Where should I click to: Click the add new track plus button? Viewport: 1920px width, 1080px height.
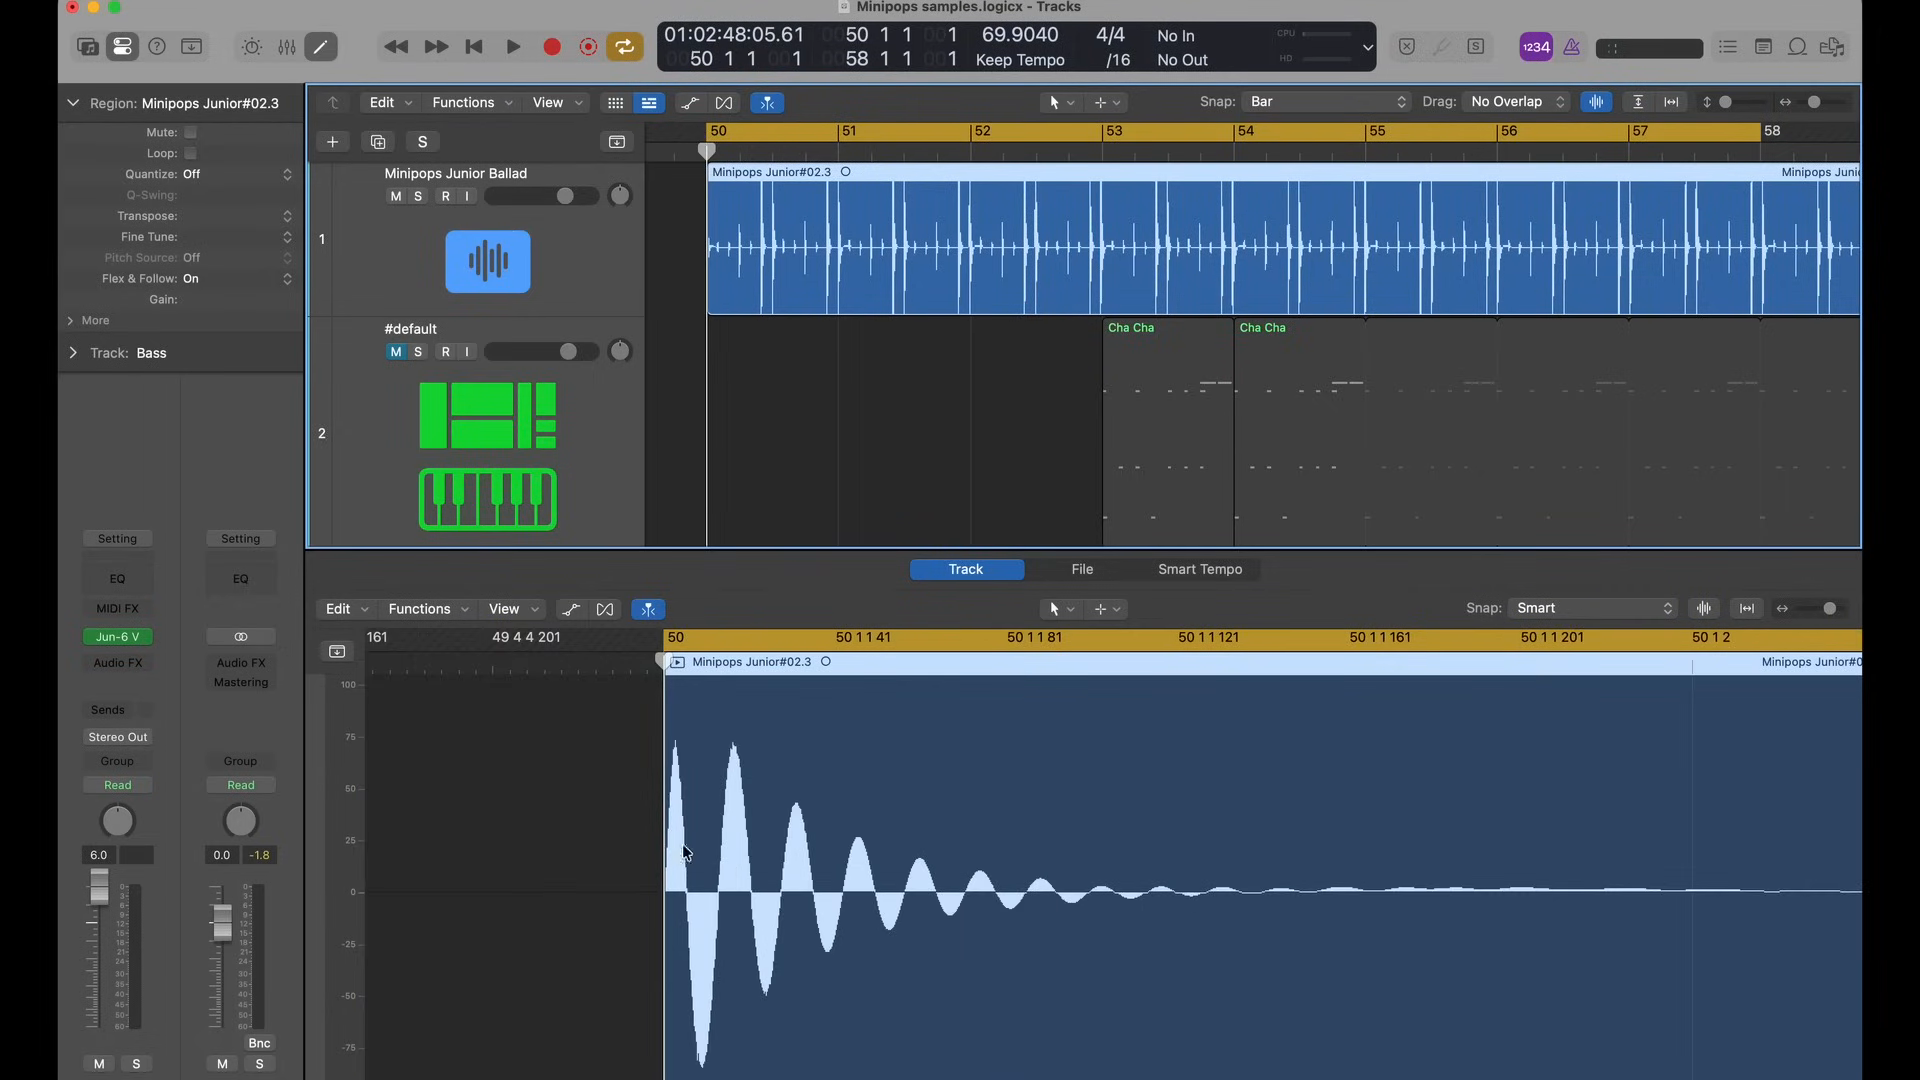tap(332, 142)
